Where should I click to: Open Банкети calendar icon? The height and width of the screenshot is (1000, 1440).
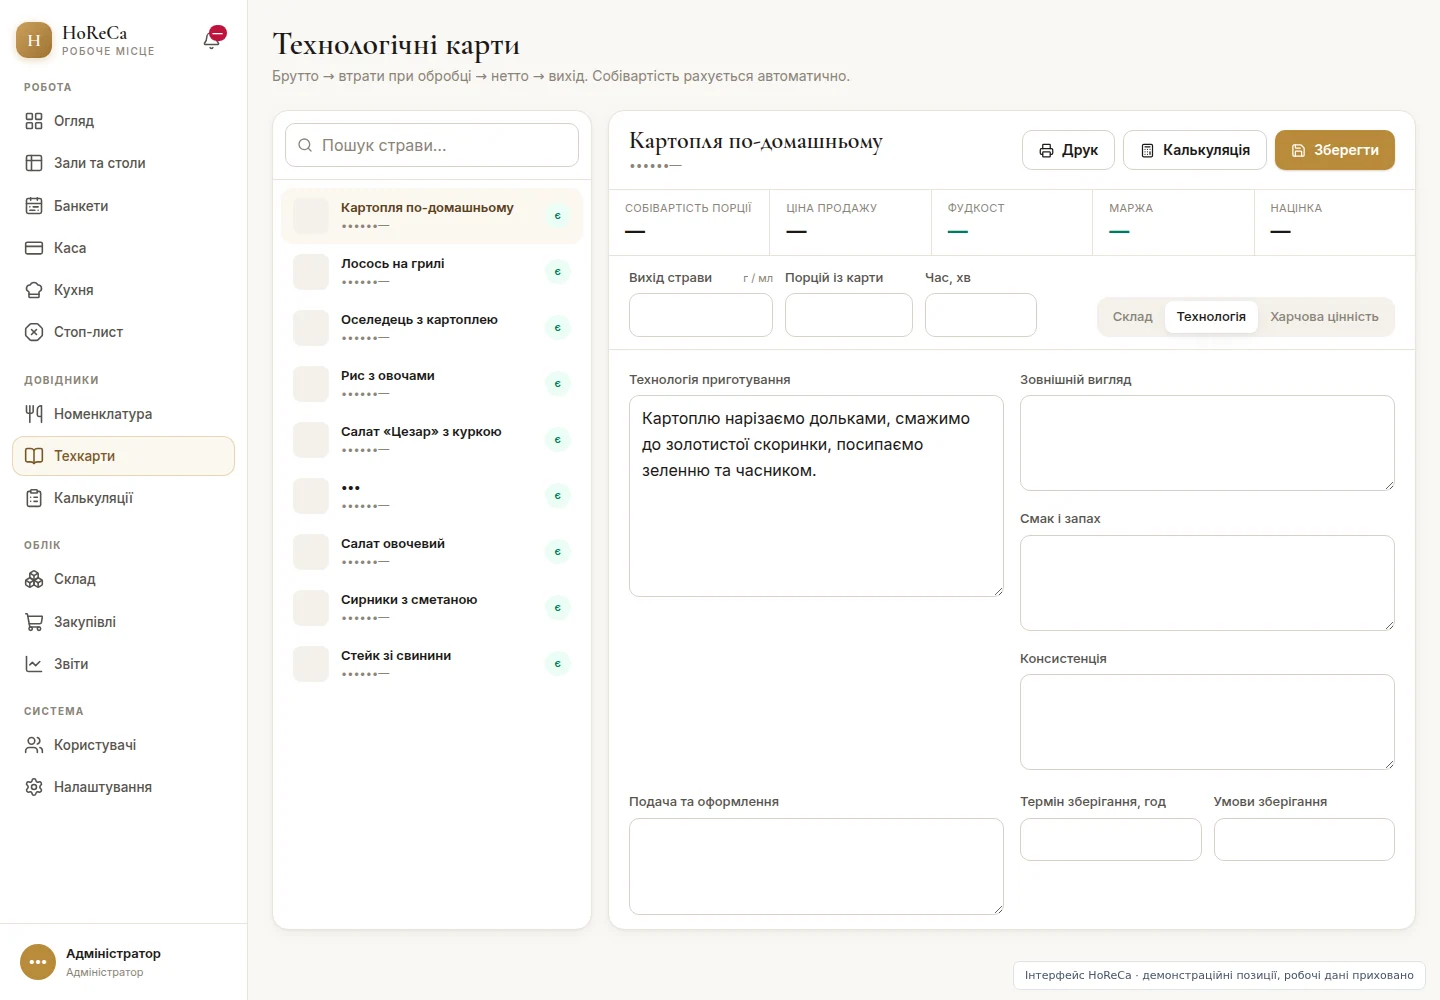(x=34, y=206)
